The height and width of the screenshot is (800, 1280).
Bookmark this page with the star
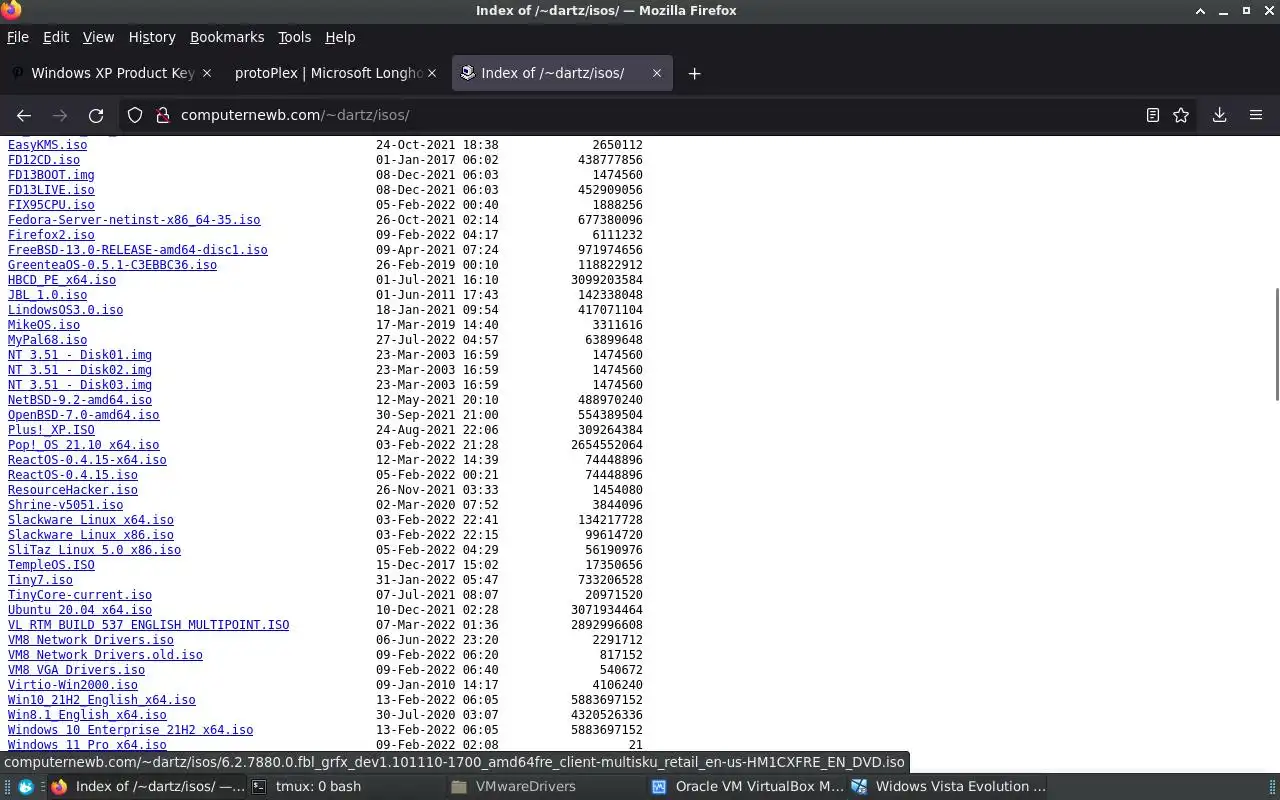click(1181, 115)
